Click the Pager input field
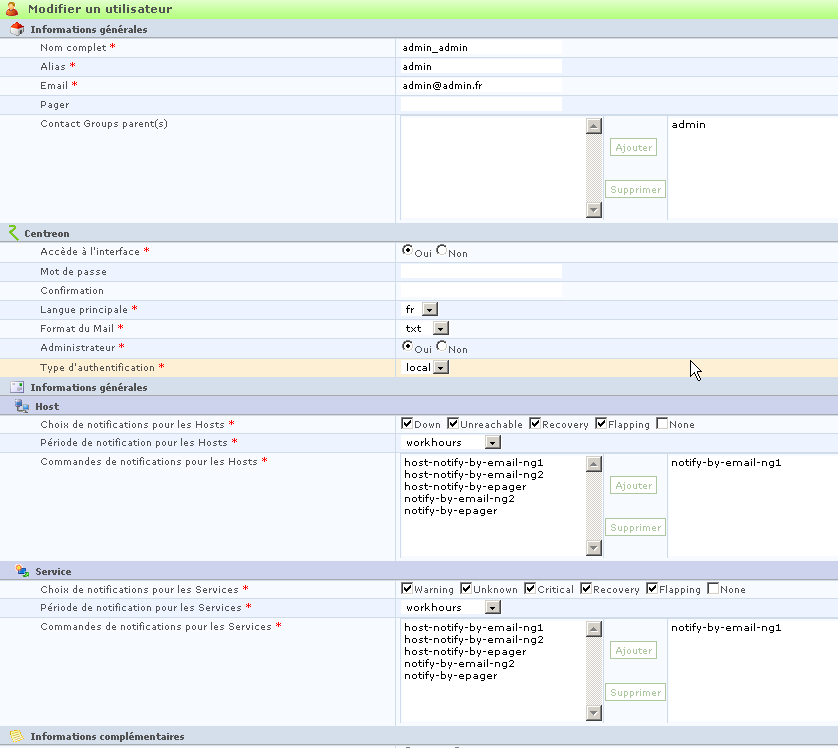Screen dimensions: 838x748 coord(481,104)
